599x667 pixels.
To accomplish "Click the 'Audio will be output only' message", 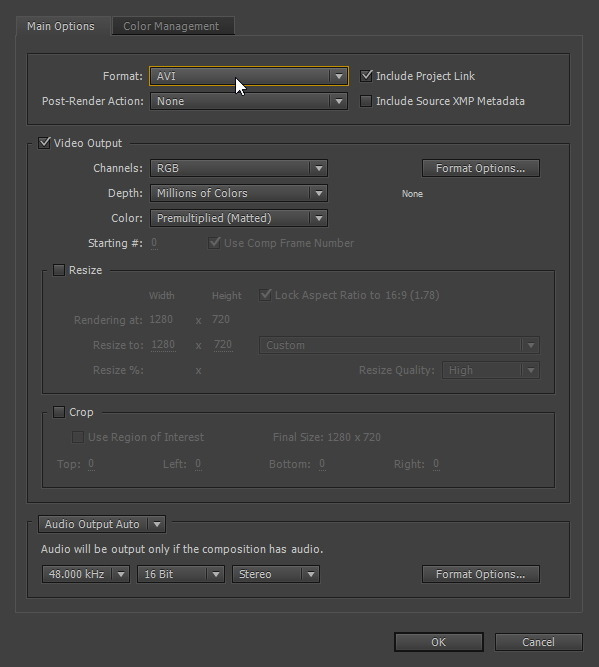I will [x=182, y=549].
